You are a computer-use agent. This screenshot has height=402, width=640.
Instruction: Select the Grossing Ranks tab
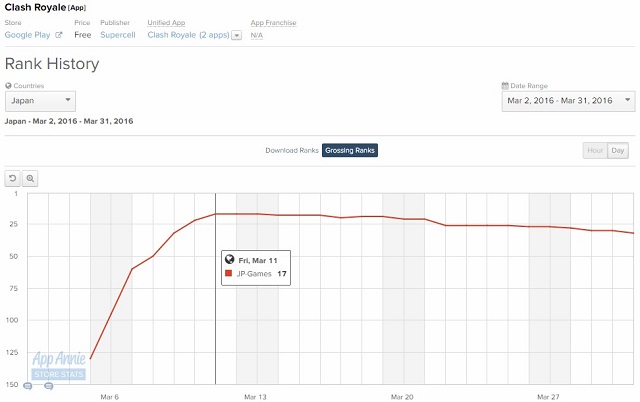pos(350,150)
